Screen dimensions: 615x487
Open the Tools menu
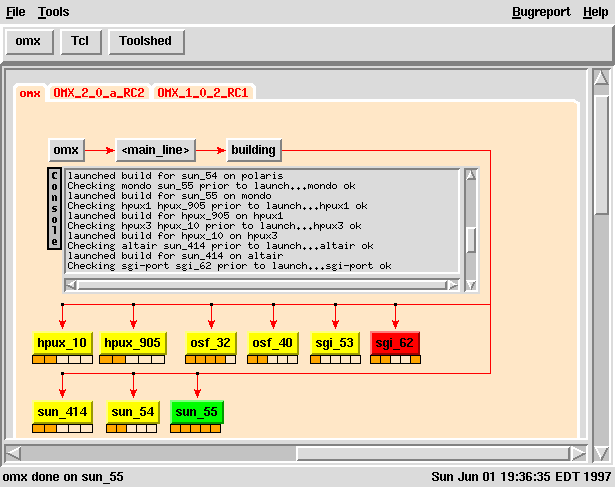(x=53, y=12)
